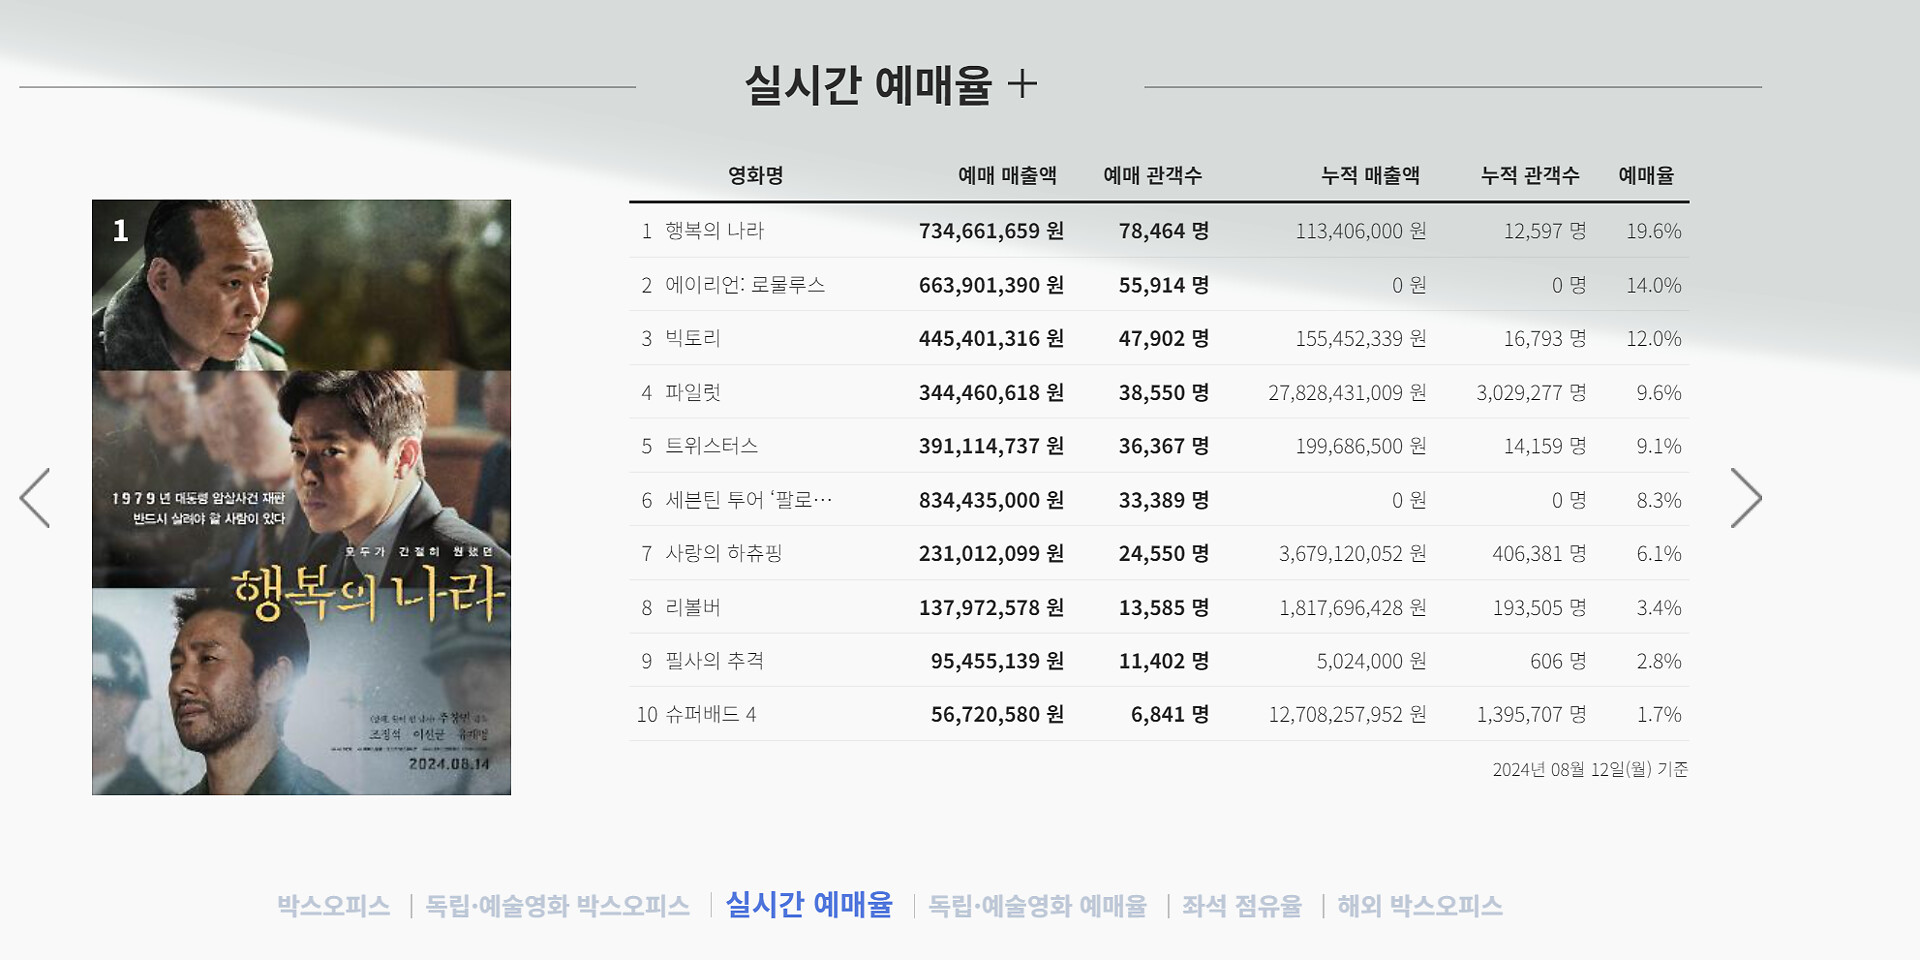Click audience count 78,464 명
Image resolution: width=1920 pixels, height=960 pixels.
(1164, 231)
